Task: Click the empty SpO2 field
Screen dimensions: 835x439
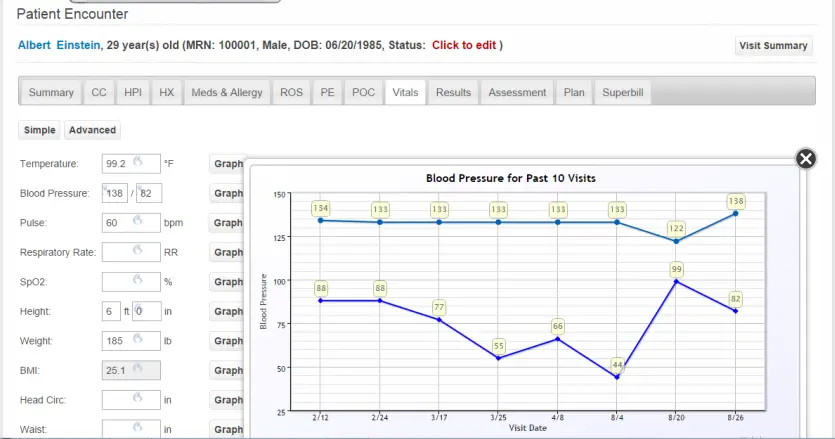Action: (x=131, y=282)
